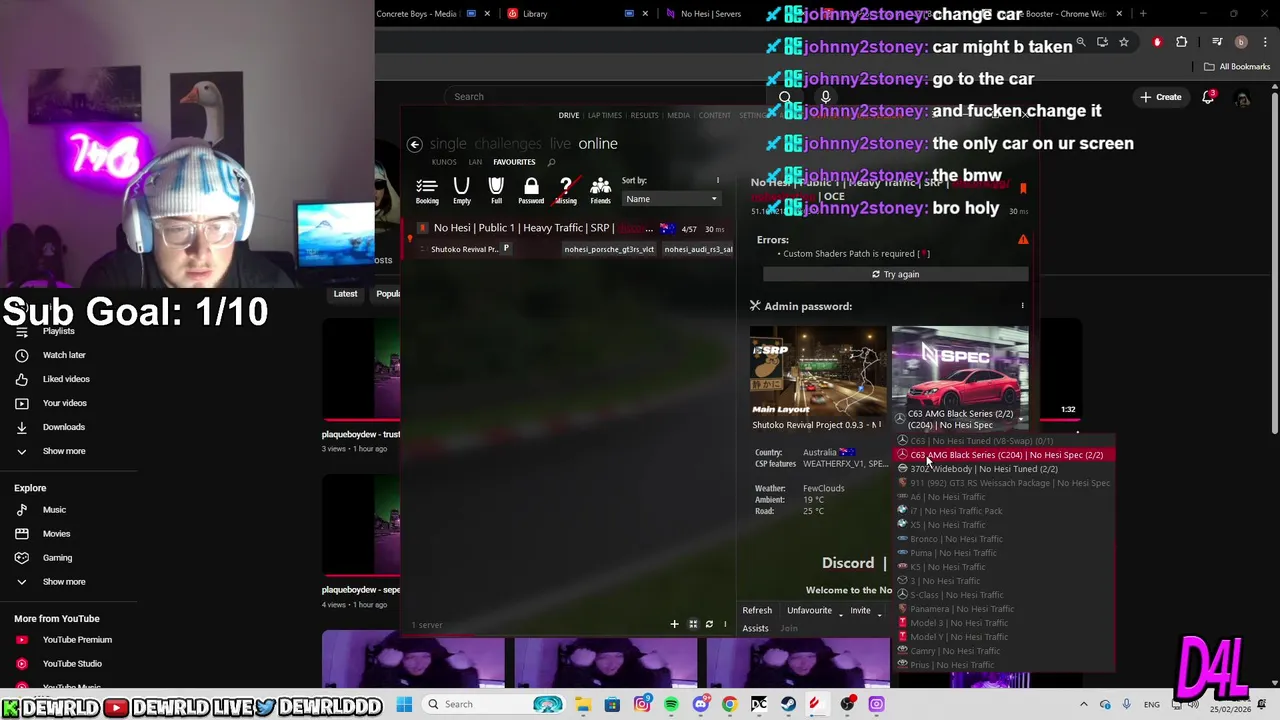Click the Shutoko Revival Project track thumbnail
Screen dimensions: 1280x720
[818, 371]
